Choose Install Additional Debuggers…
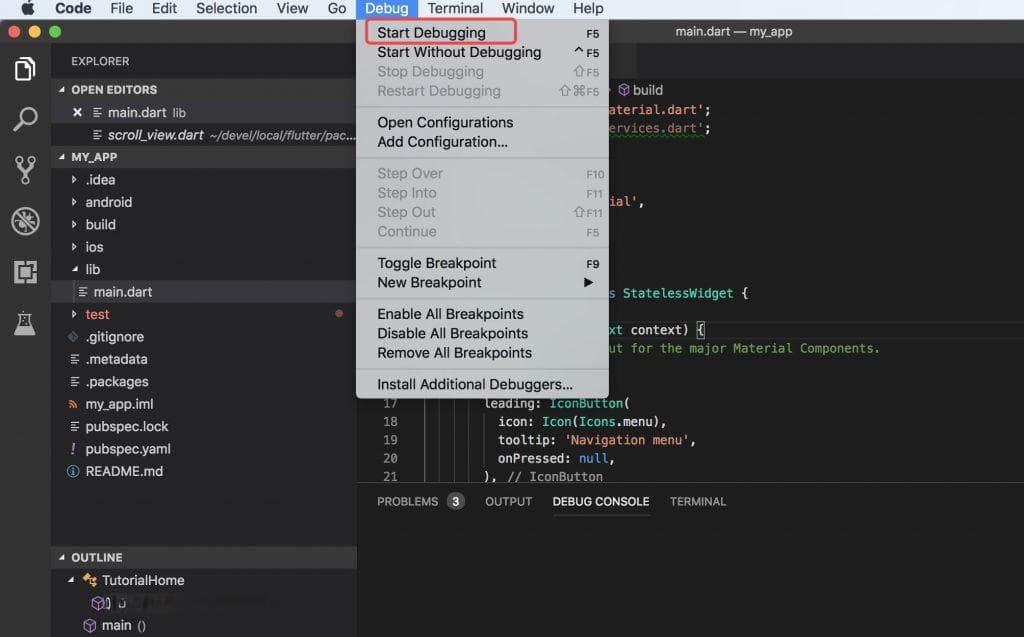 tap(483, 385)
